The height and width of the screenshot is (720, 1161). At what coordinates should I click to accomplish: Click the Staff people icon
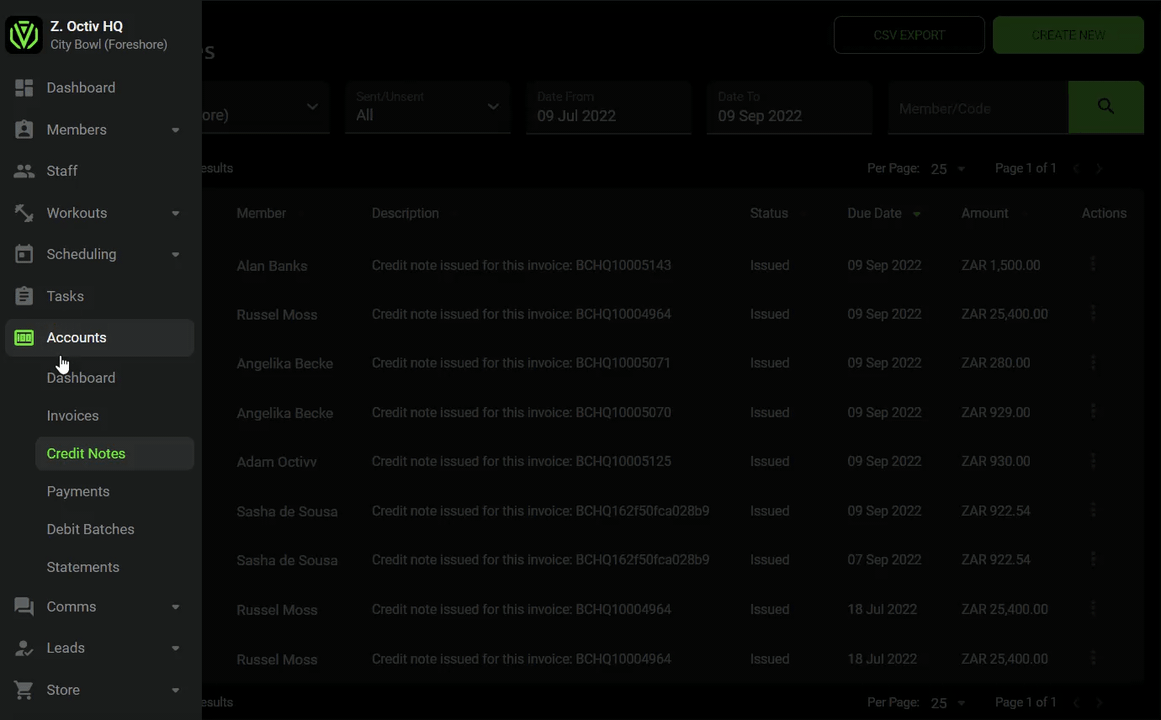pyautogui.click(x=24, y=171)
